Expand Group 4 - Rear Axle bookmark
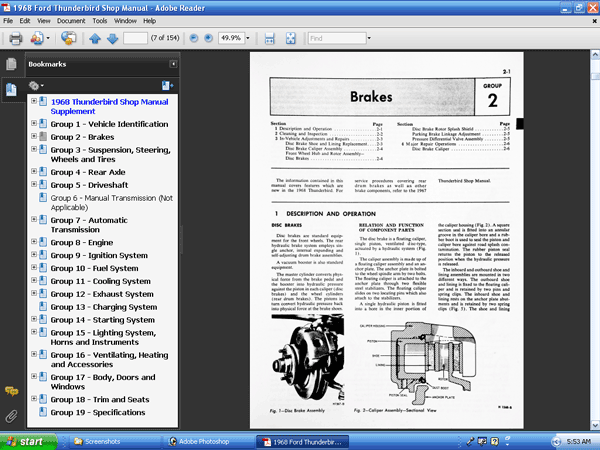The height and width of the screenshot is (450, 600). (x=34, y=171)
